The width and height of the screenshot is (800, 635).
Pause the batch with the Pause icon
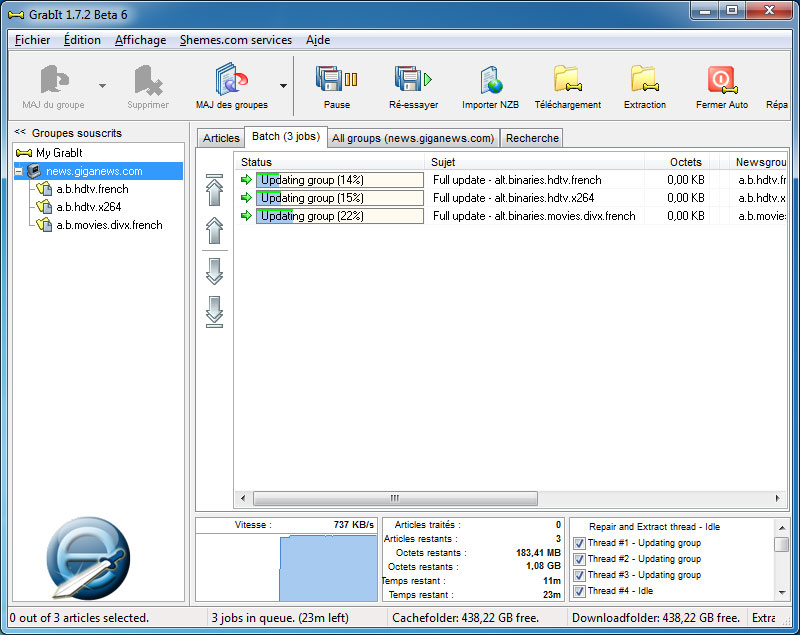[x=337, y=79]
